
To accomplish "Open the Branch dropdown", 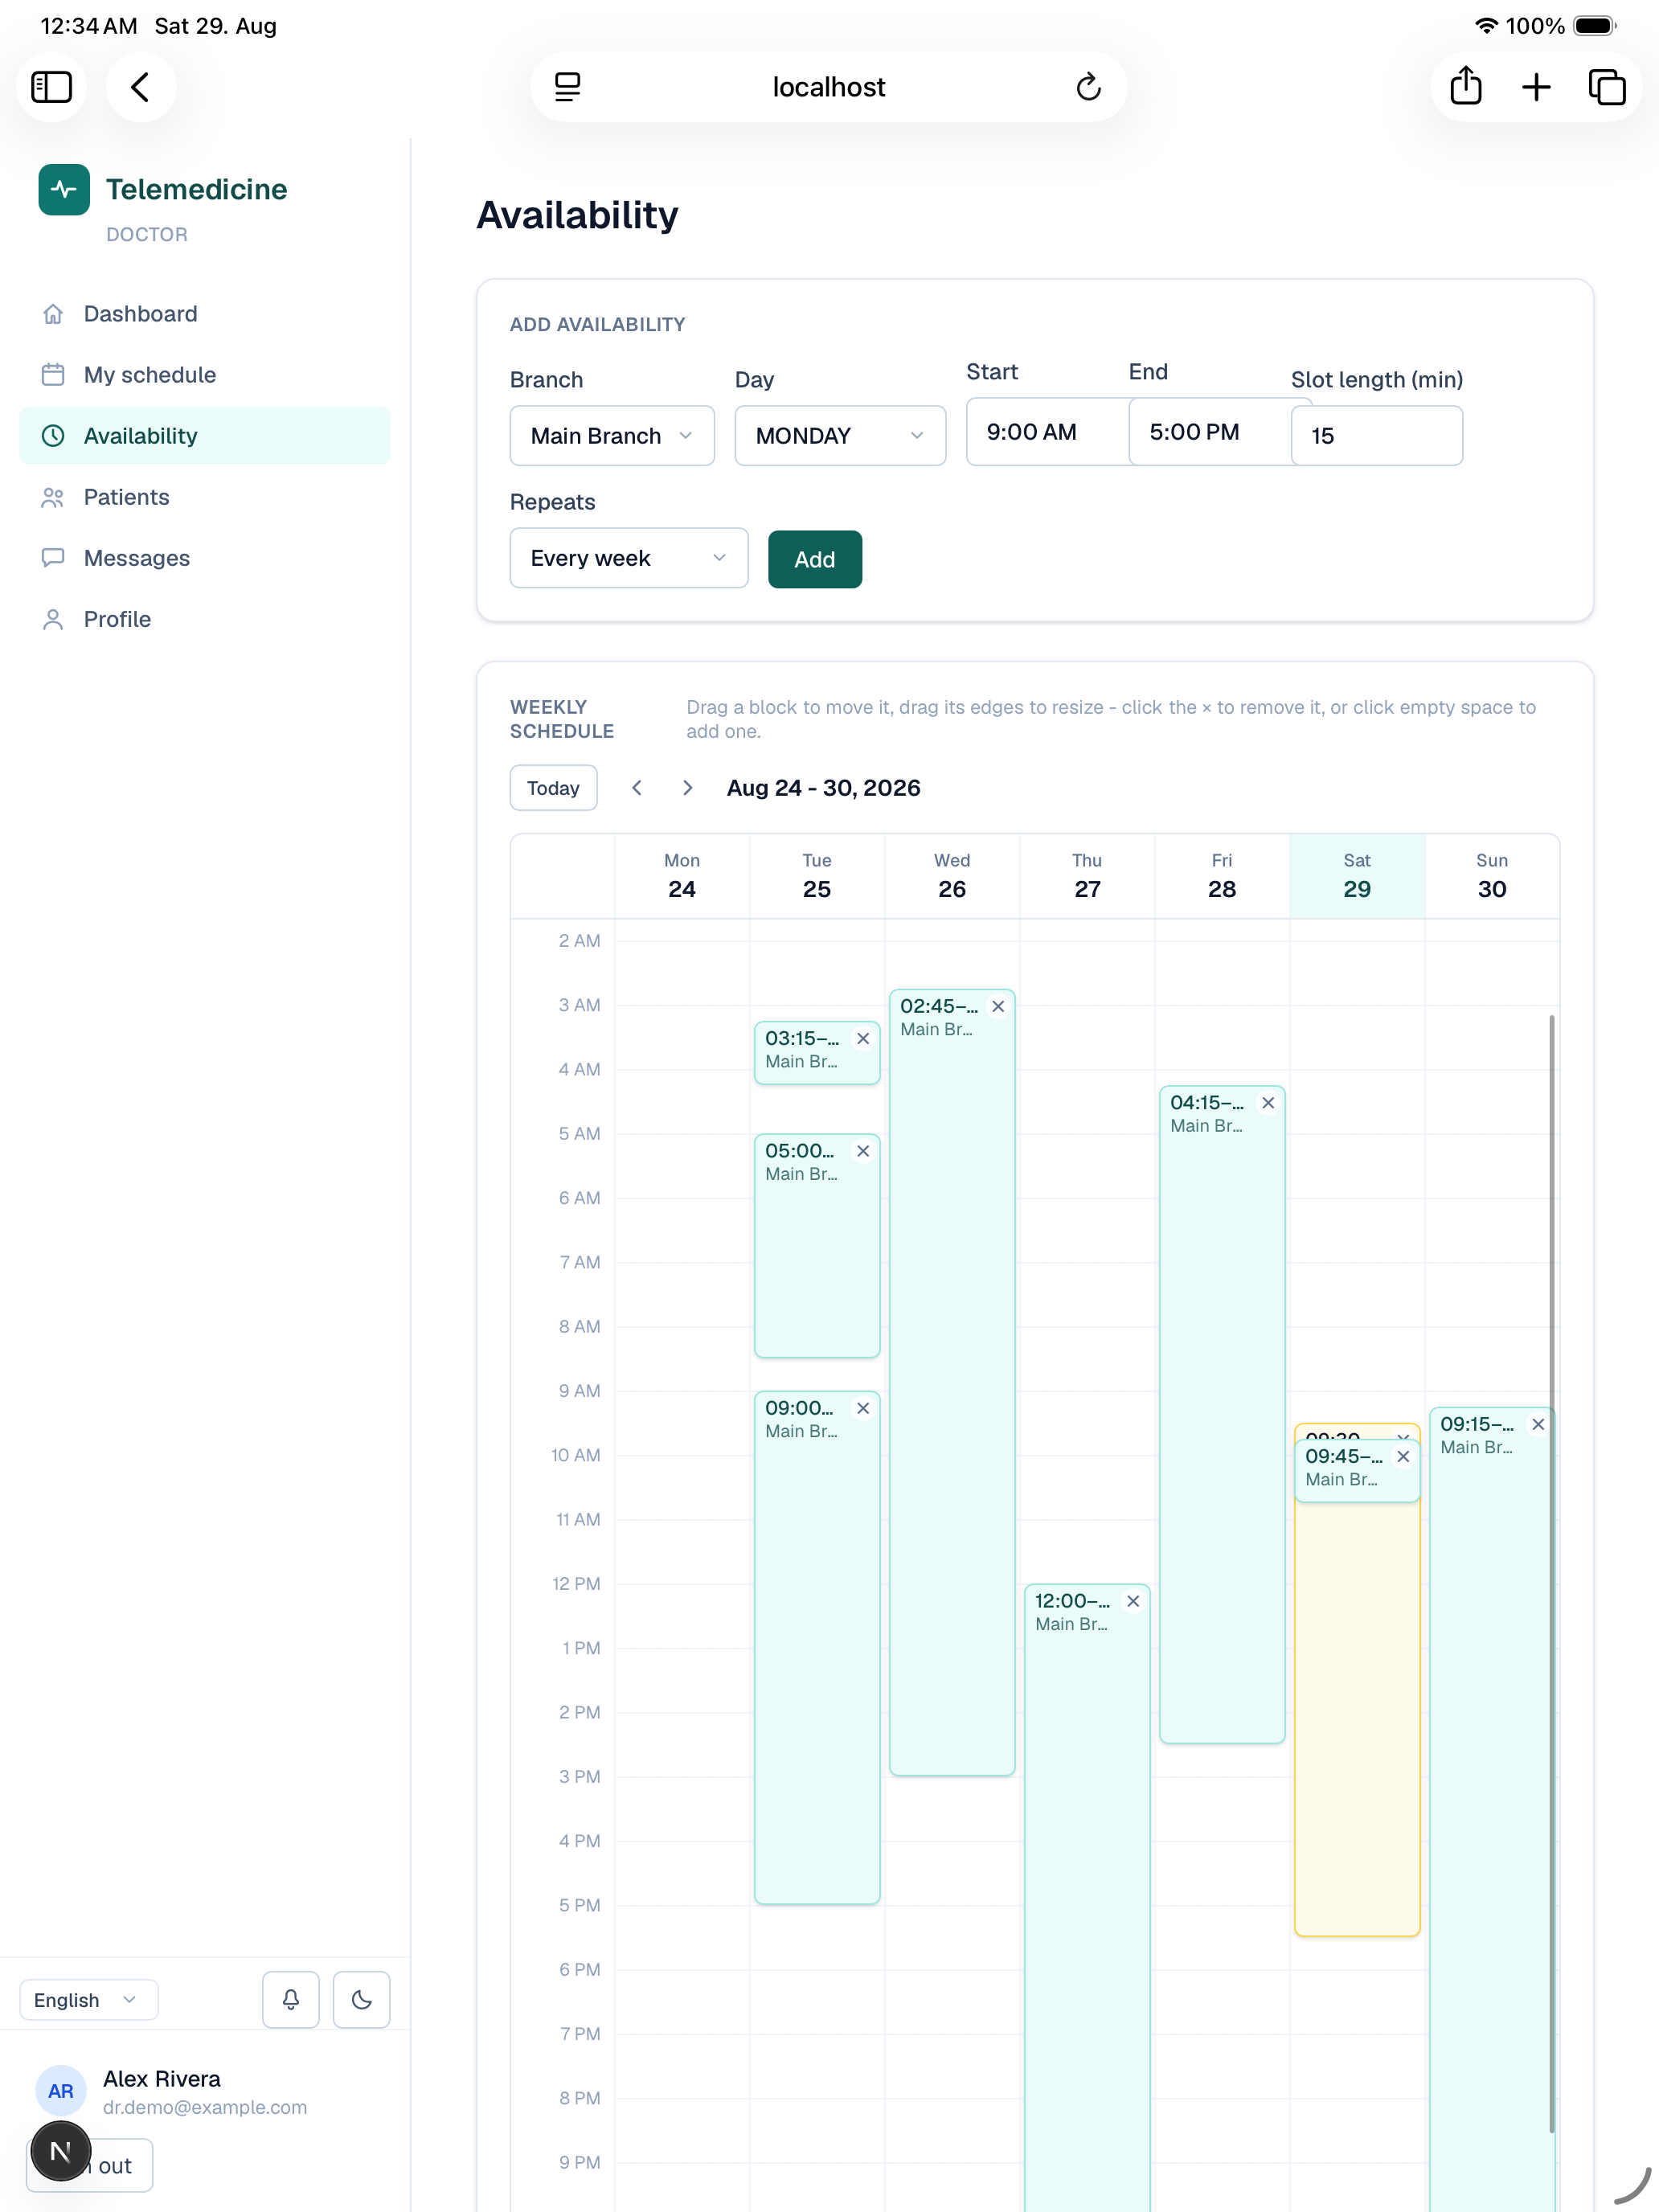I will tap(612, 435).
